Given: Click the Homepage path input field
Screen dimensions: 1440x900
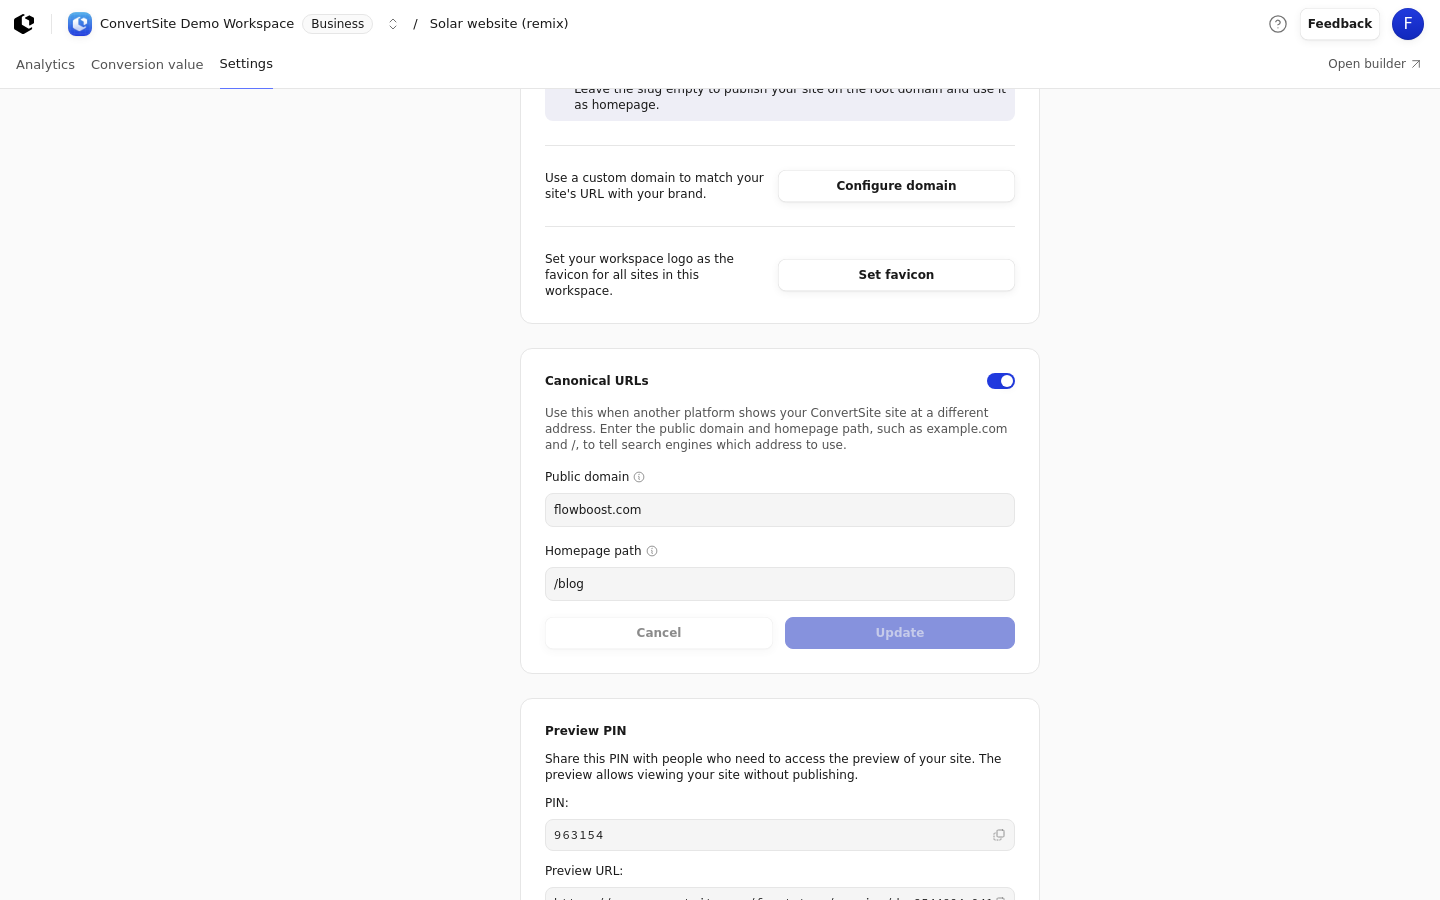Looking at the screenshot, I should click(780, 584).
